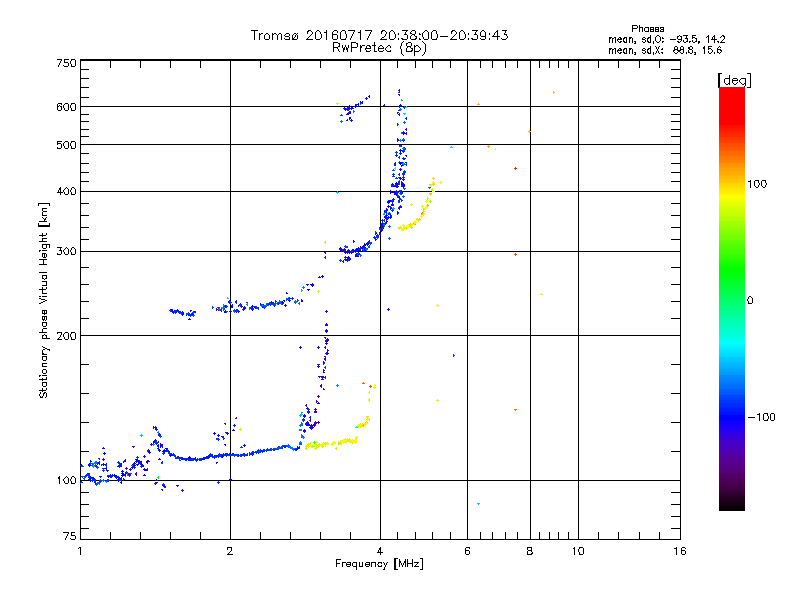Click the x-axis tick label '1'
800x600 pixels.
[80, 551]
